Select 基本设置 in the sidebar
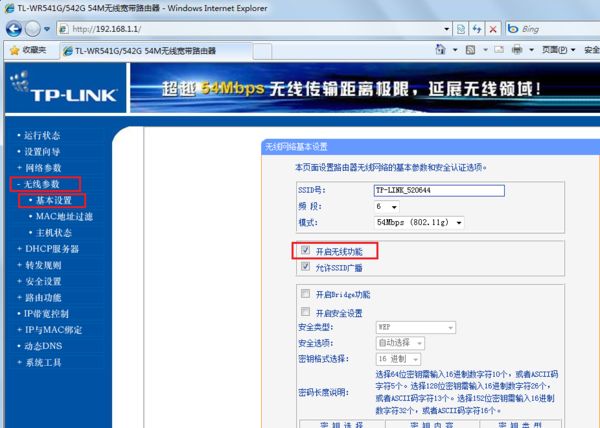Viewport: 600px width, 428px height. (x=54, y=200)
